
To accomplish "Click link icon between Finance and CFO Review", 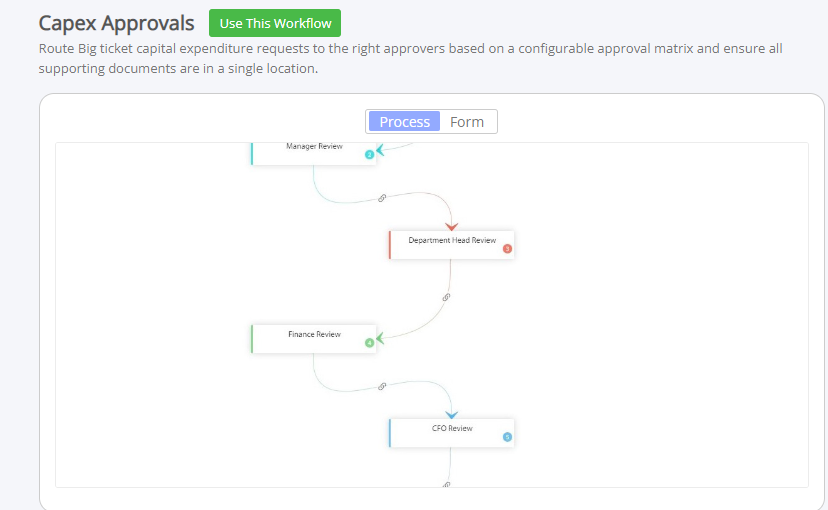I will click(x=382, y=386).
